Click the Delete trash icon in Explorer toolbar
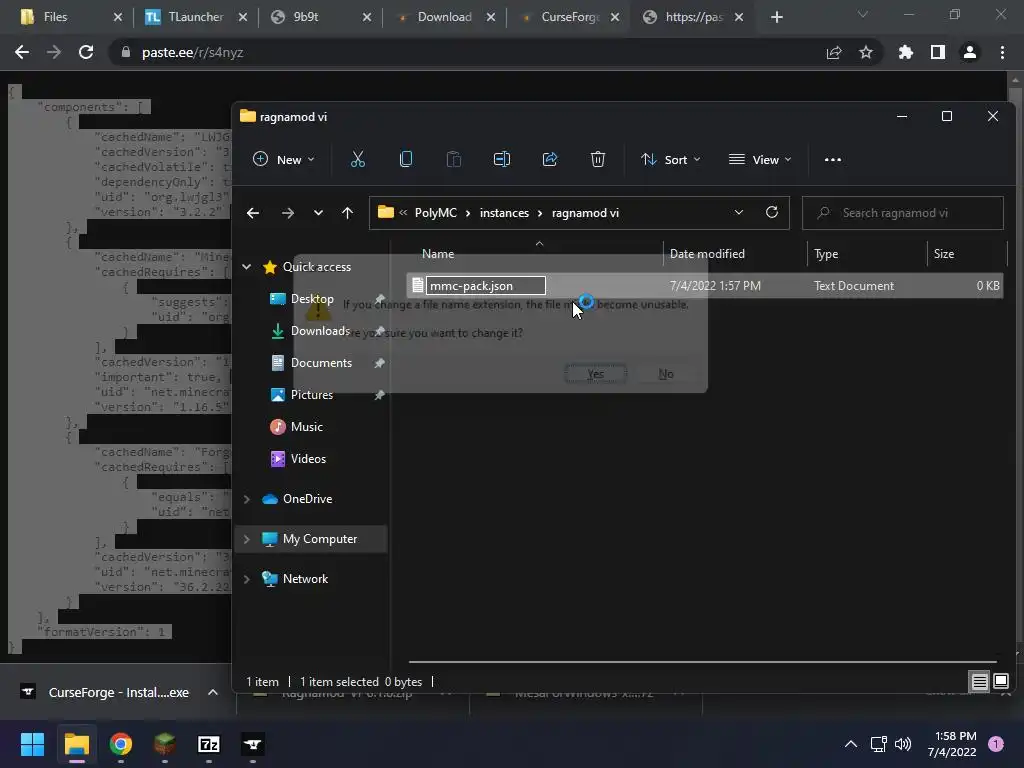 point(598,159)
